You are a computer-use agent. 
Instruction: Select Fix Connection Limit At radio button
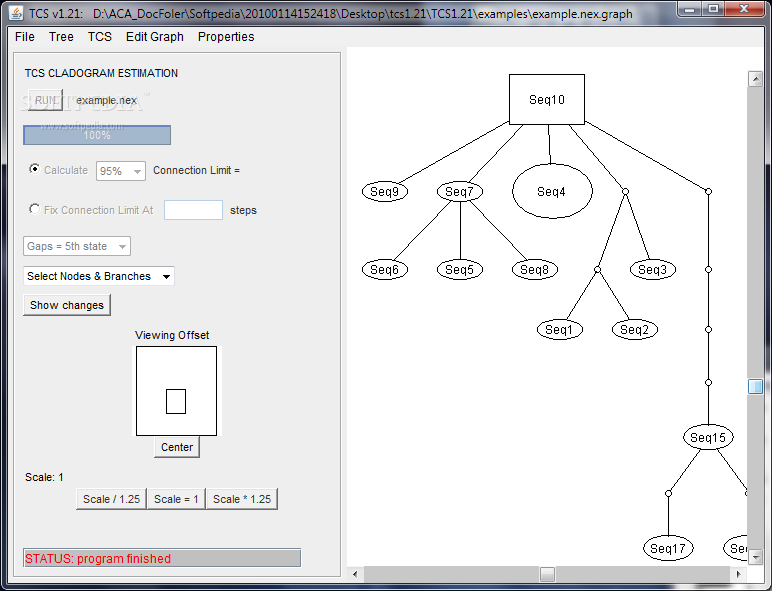coord(34,209)
